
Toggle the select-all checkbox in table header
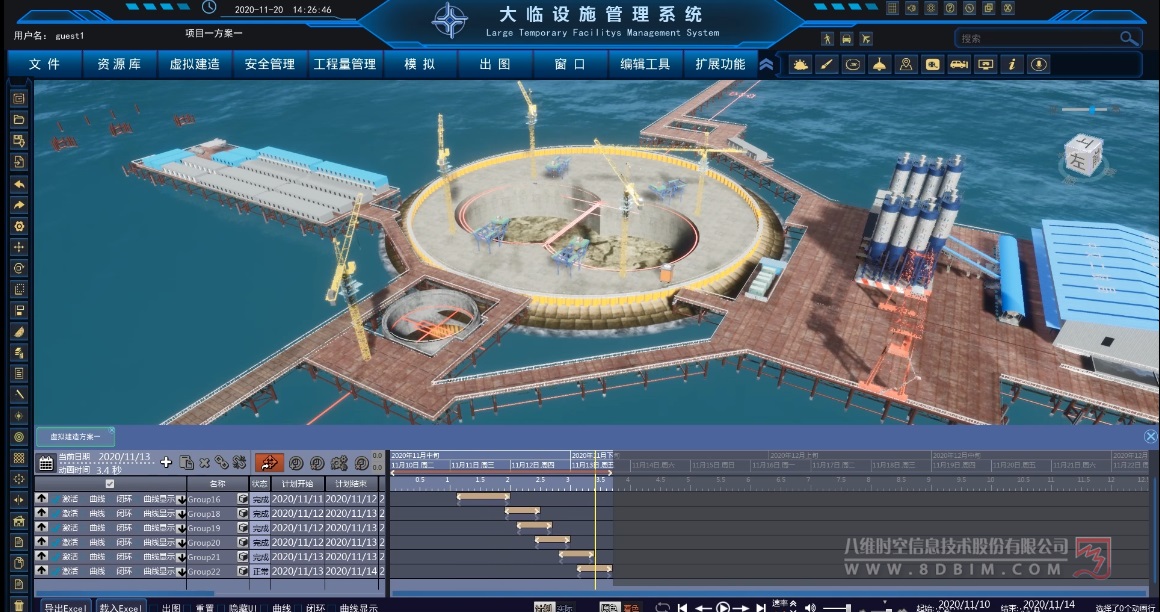pos(110,483)
